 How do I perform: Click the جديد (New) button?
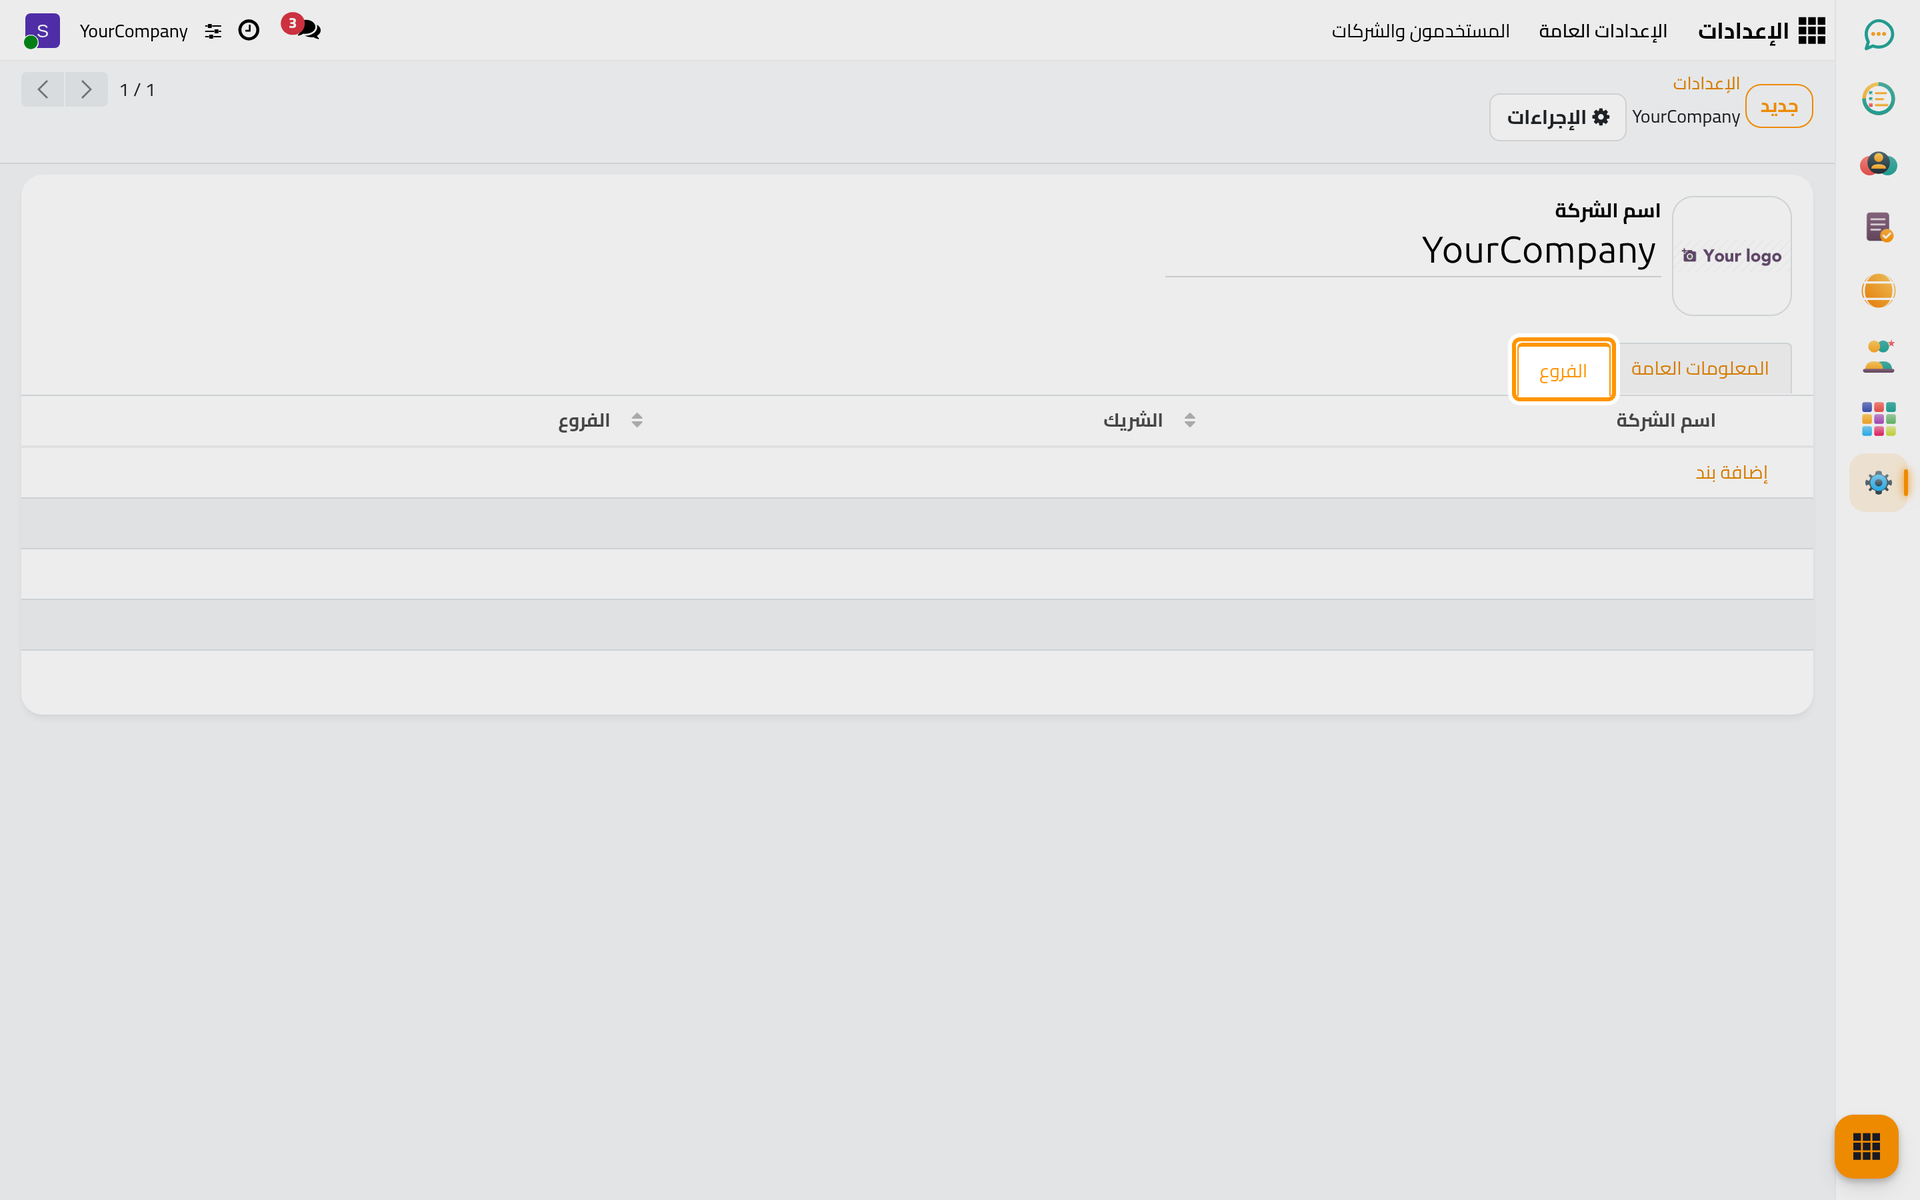pos(1779,106)
